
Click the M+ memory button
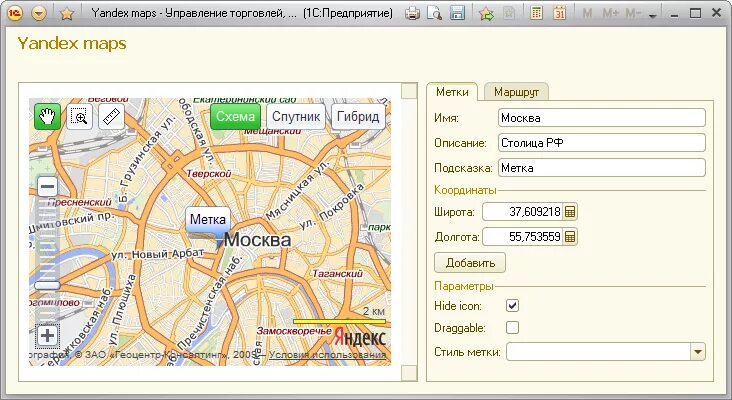tap(610, 14)
